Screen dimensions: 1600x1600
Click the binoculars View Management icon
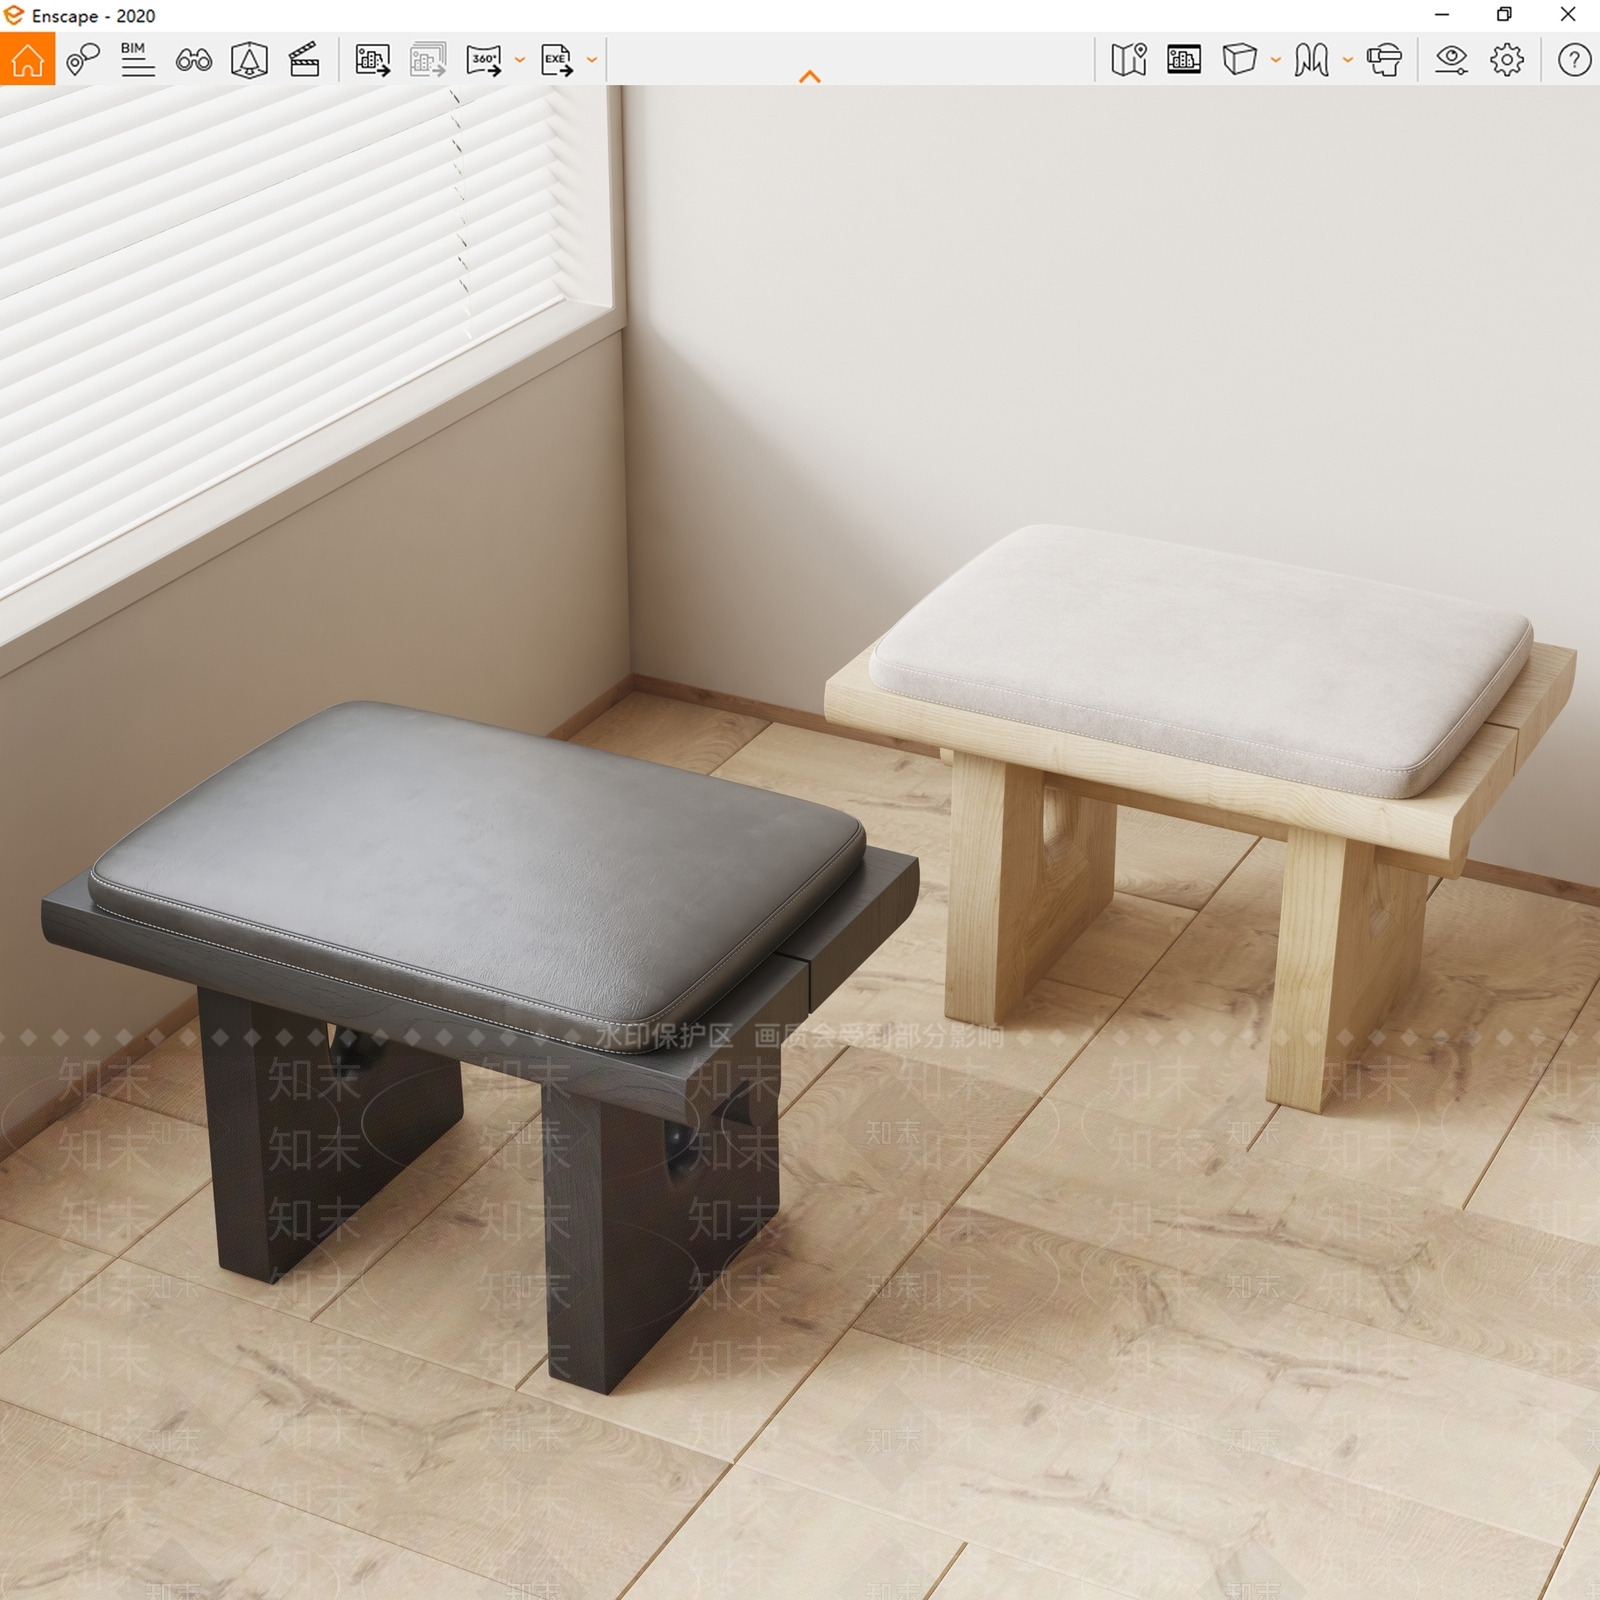(x=193, y=61)
